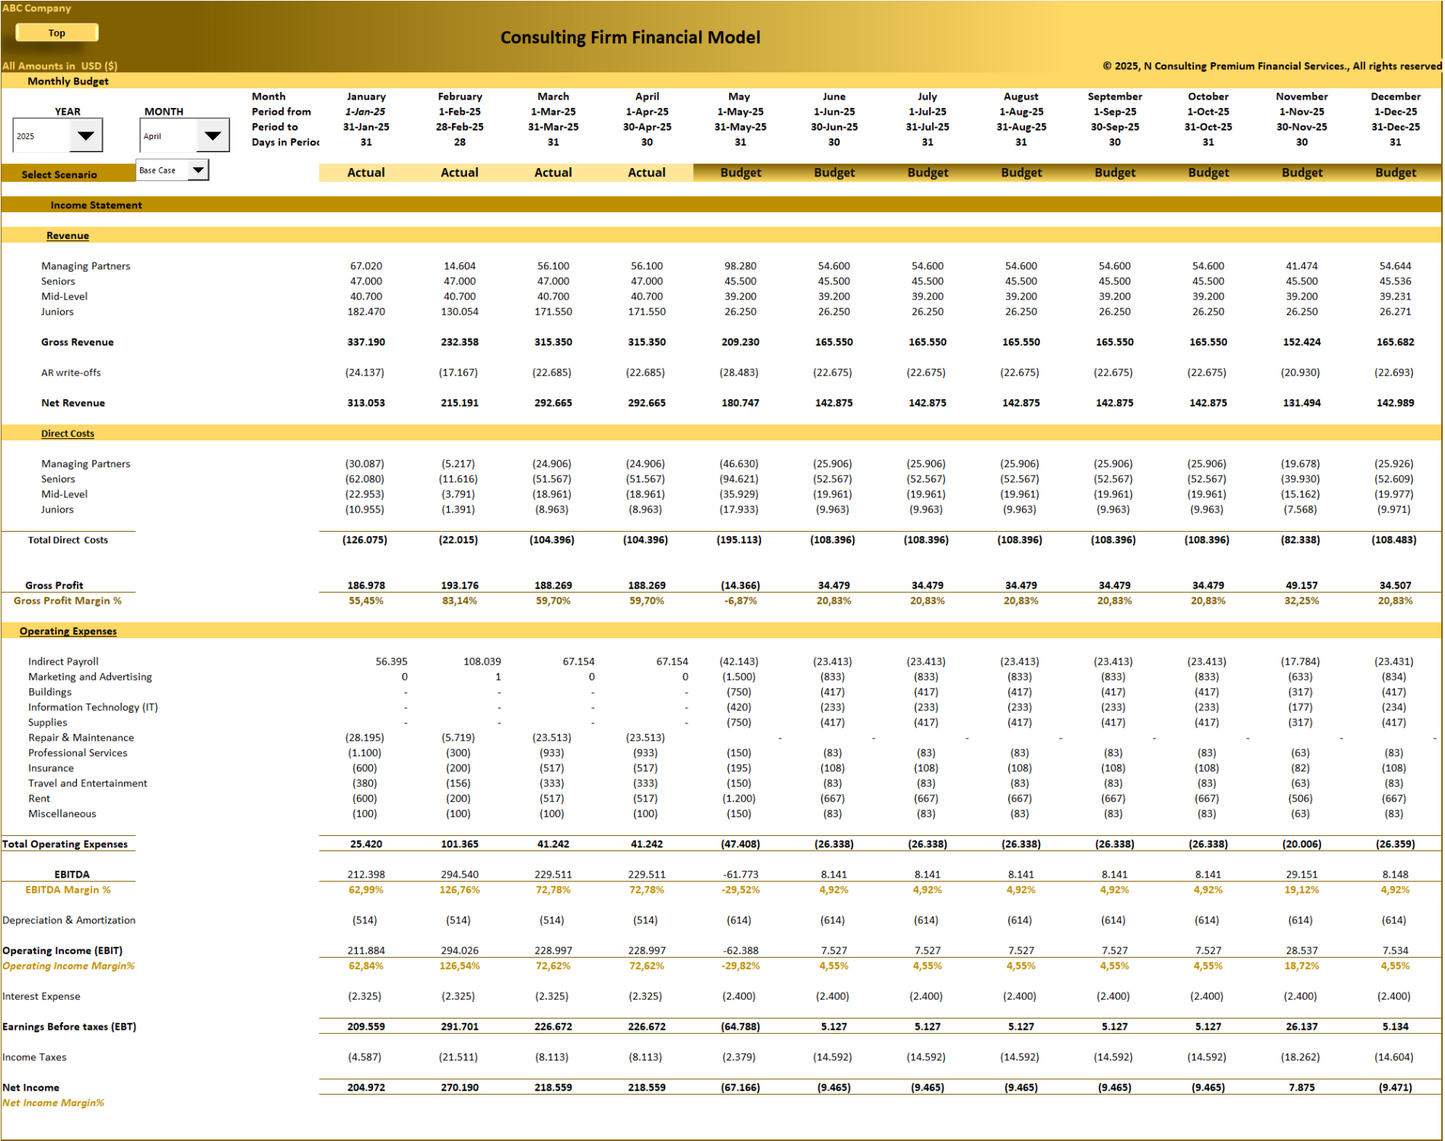
Task: Select November Income Taxes value (18.262)
Action: [x=1300, y=1058]
